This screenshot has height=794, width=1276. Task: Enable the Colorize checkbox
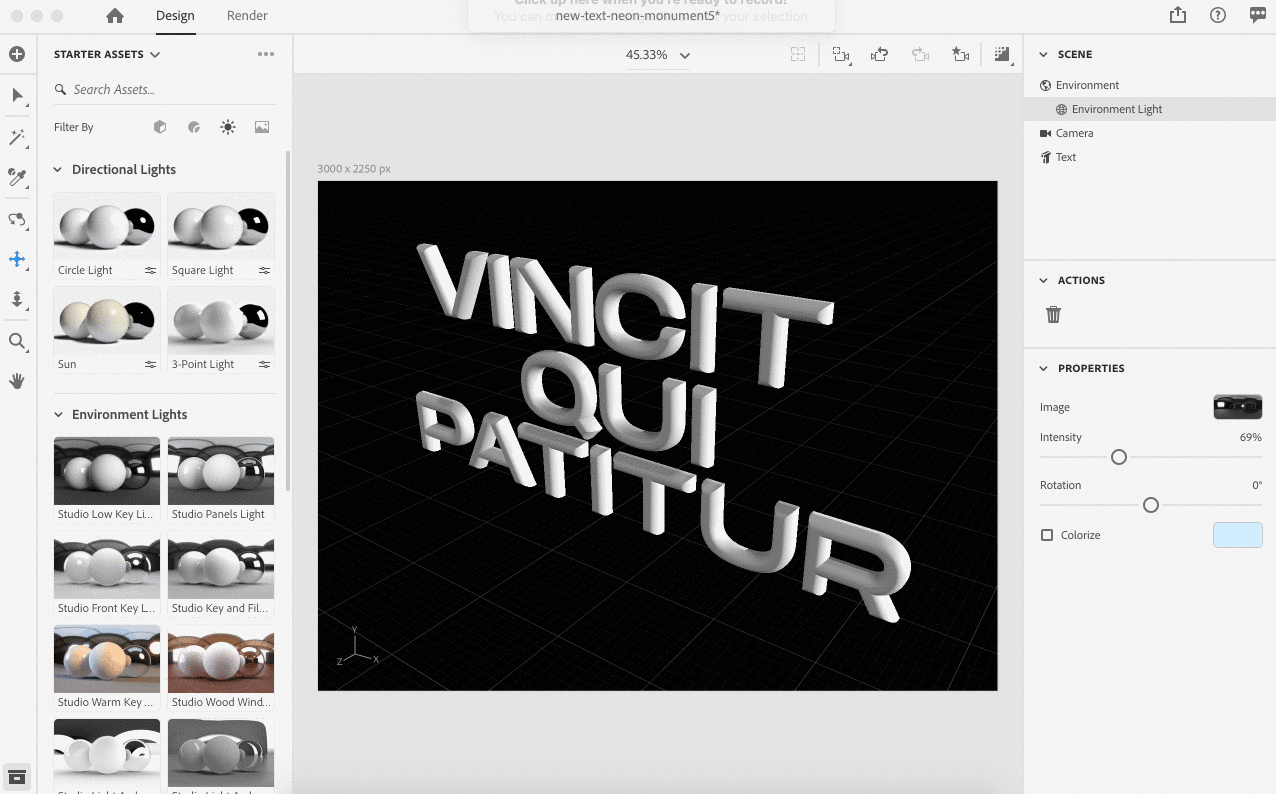click(x=1047, y=535)
